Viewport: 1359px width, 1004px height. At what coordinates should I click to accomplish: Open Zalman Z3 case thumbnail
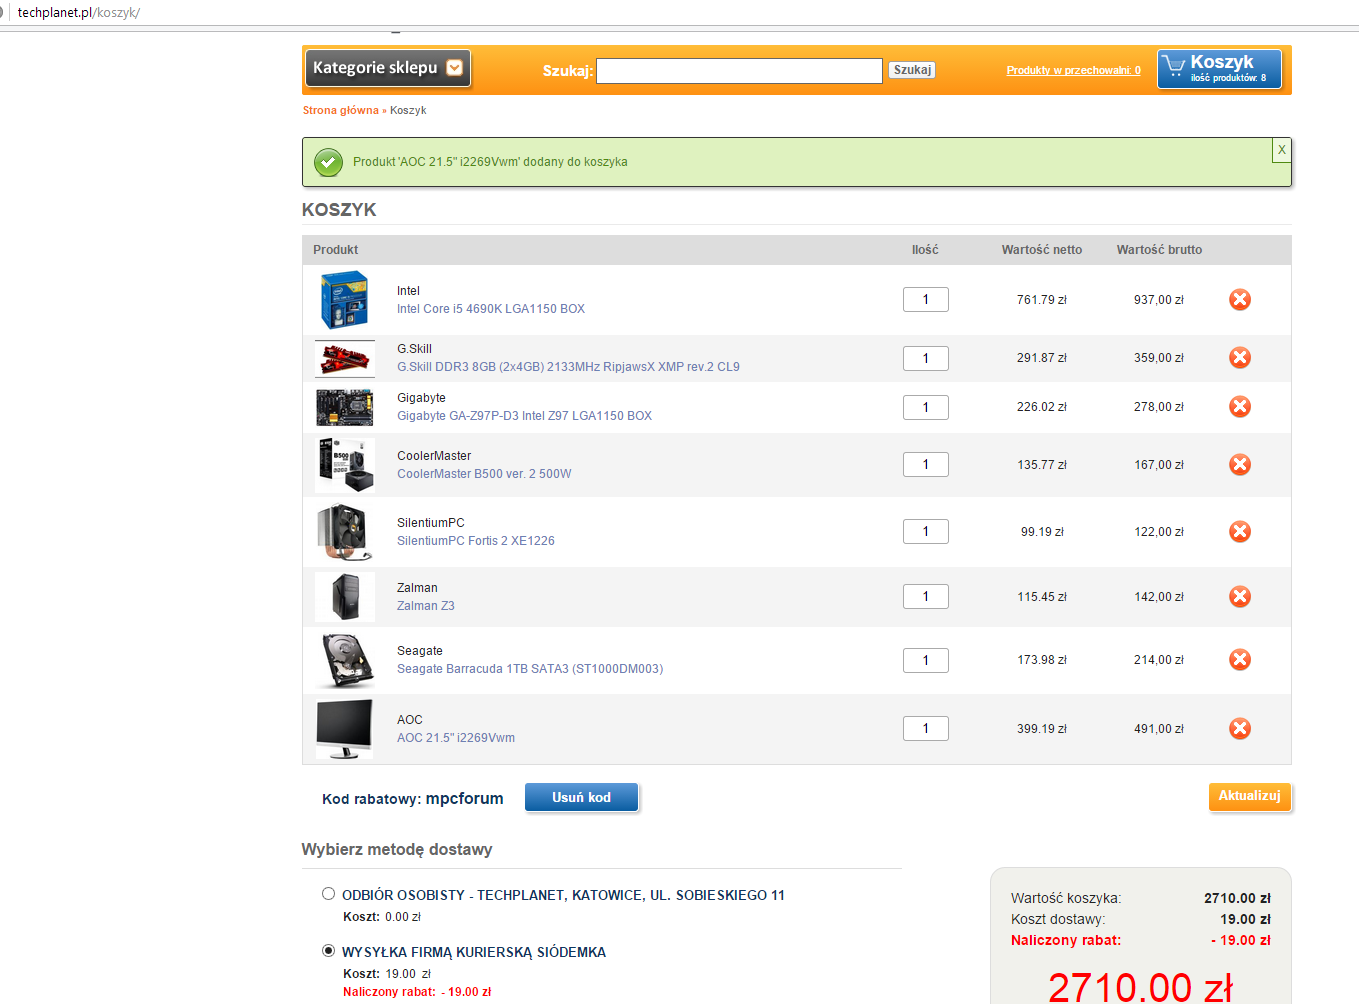tap(344, 597)
